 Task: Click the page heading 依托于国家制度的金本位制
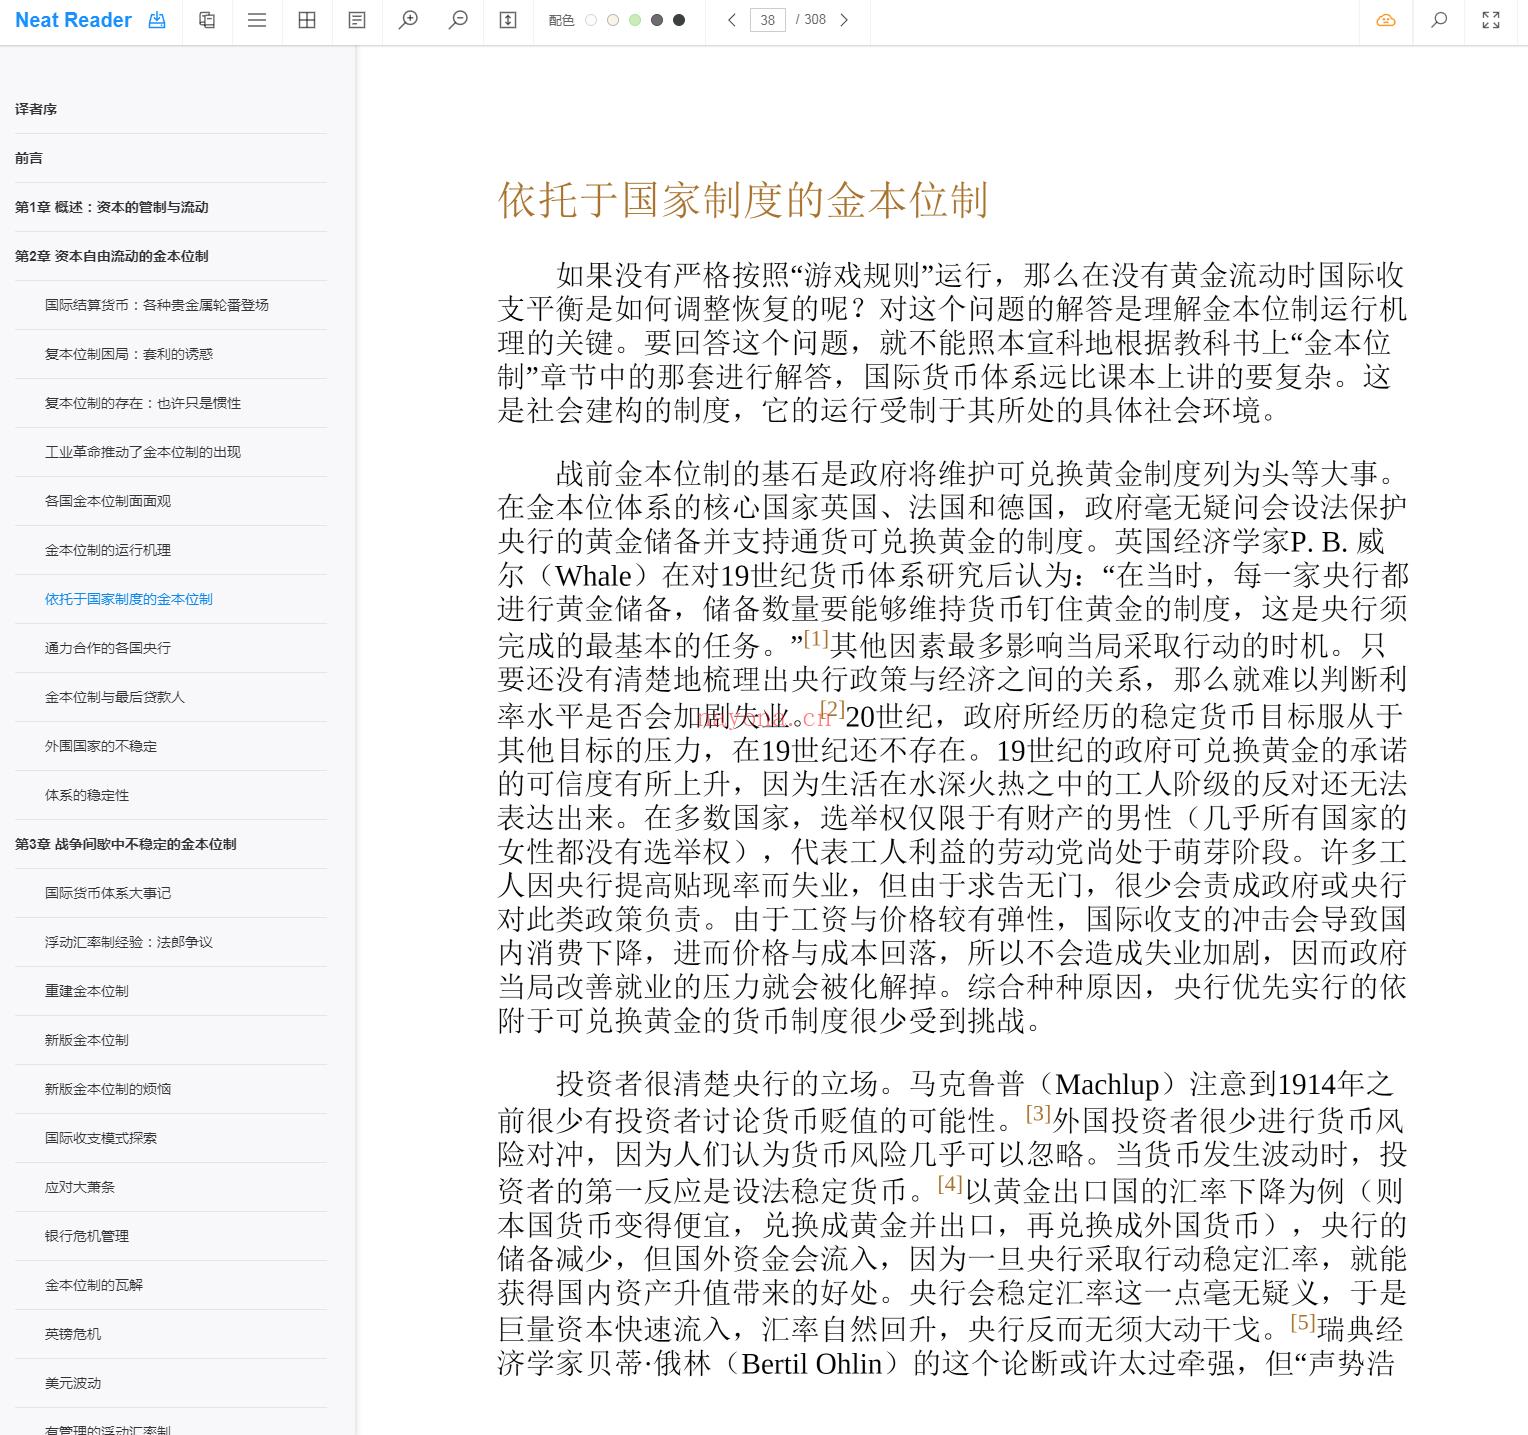[x=743, y=200]
